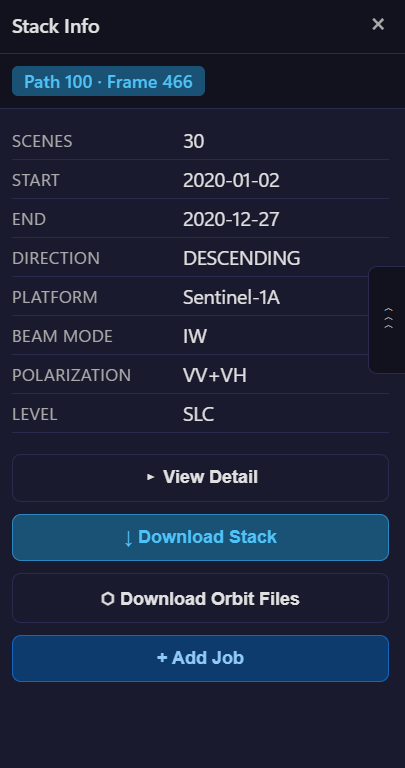The image size is (405, 768).
Task: Close the Stack Info panel
Action: click(x=378, y=24)
